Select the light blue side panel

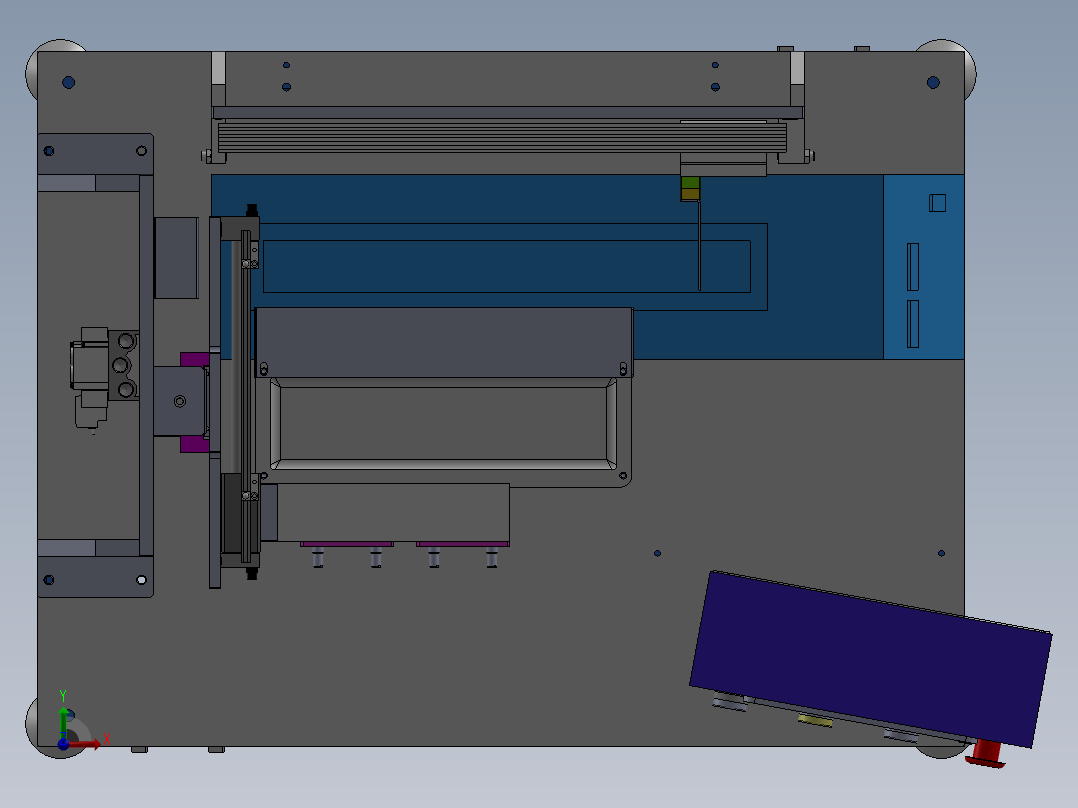click(x=923, y=267)
